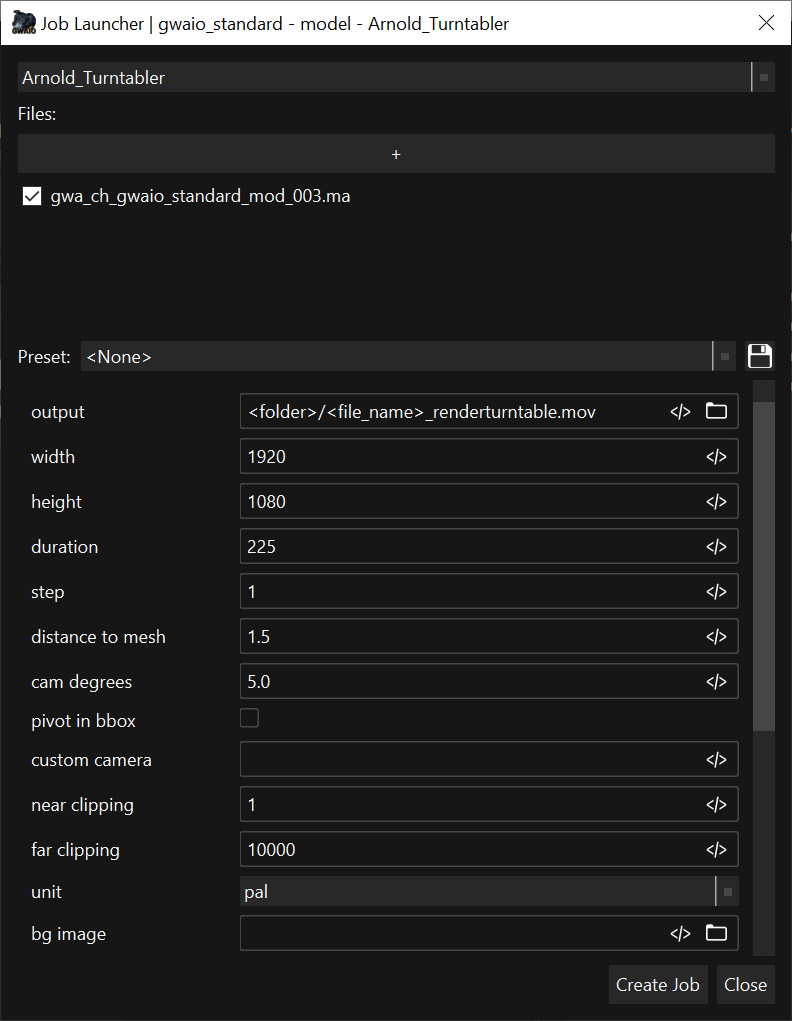Enable the pivot in bbox checkbox
The width and height of the screenshot is (792, 1021).
click(x=249, y=718)
